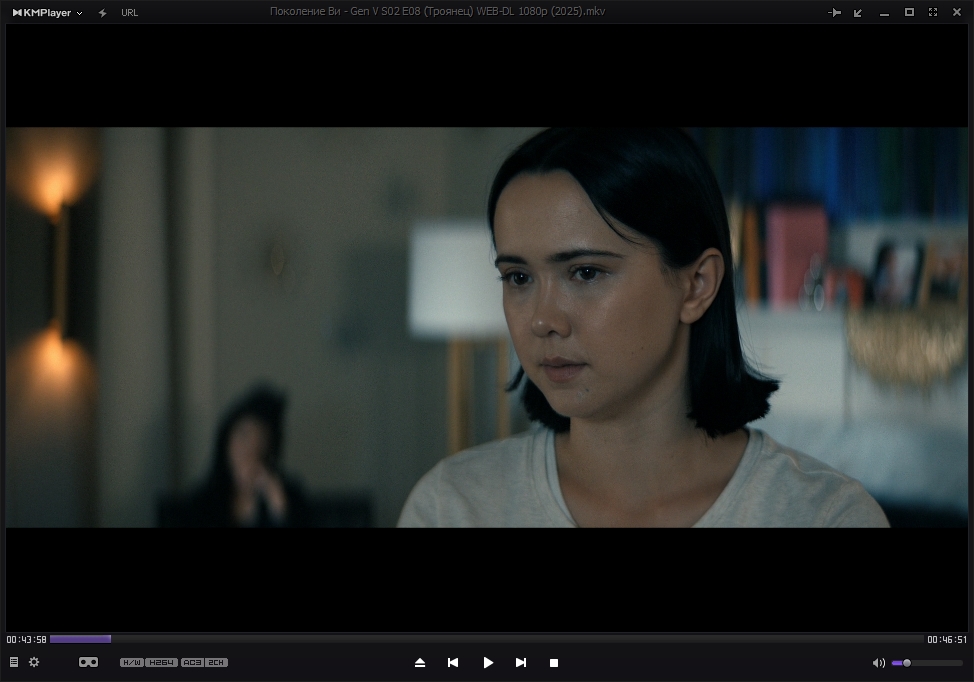Click the lightning bolt icon in title bar
The width and height of the screenshot is (974, 682).
[102, 12]
